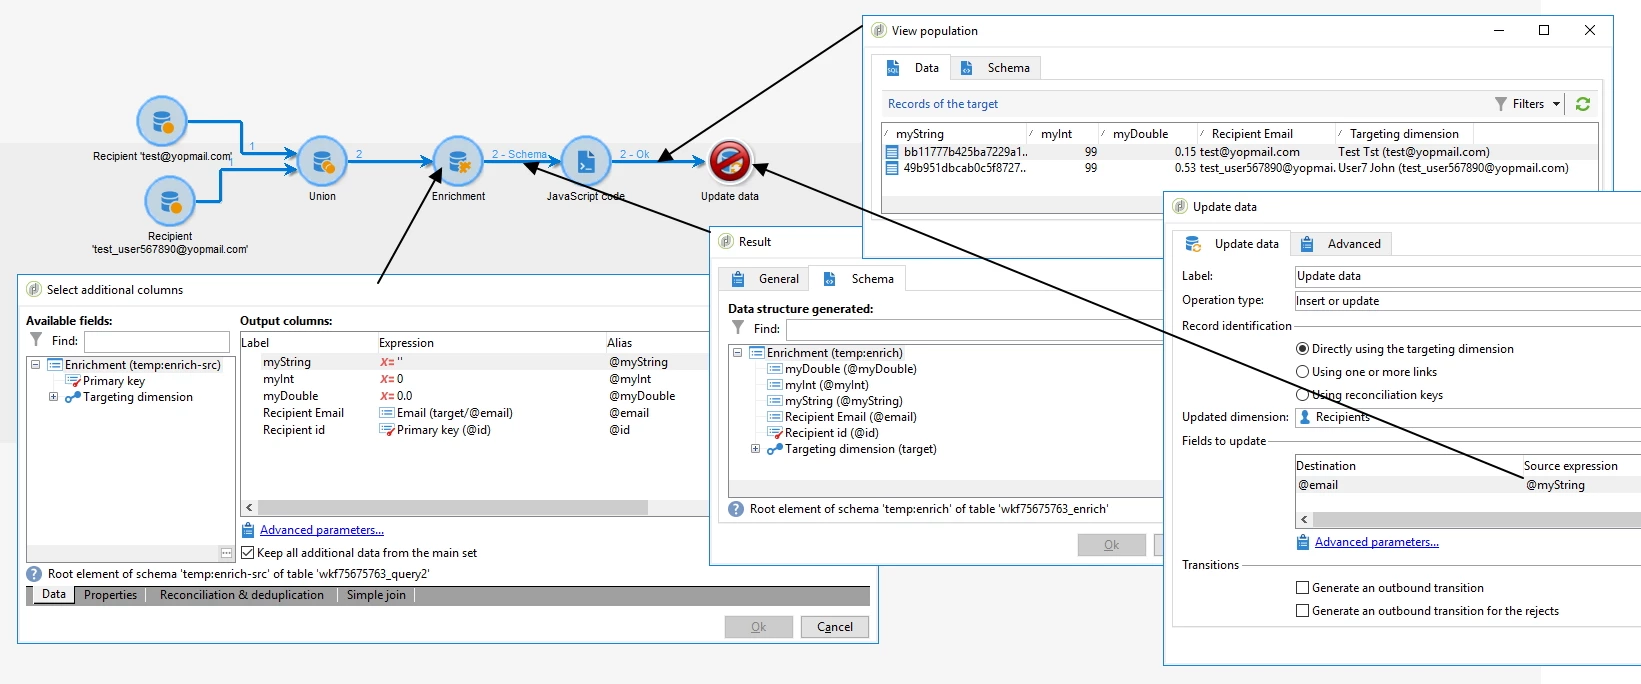This screenshot has width=1641, height=684.
Task: Click the Recipient id (@id) key icon in Result
Action: pyautogui.click(x=775, y=433)
